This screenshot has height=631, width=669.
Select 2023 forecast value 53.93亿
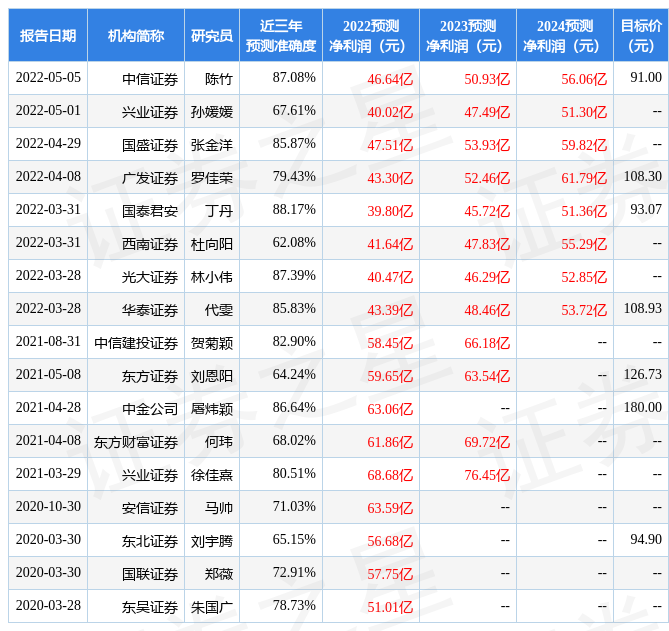(487, 145)
